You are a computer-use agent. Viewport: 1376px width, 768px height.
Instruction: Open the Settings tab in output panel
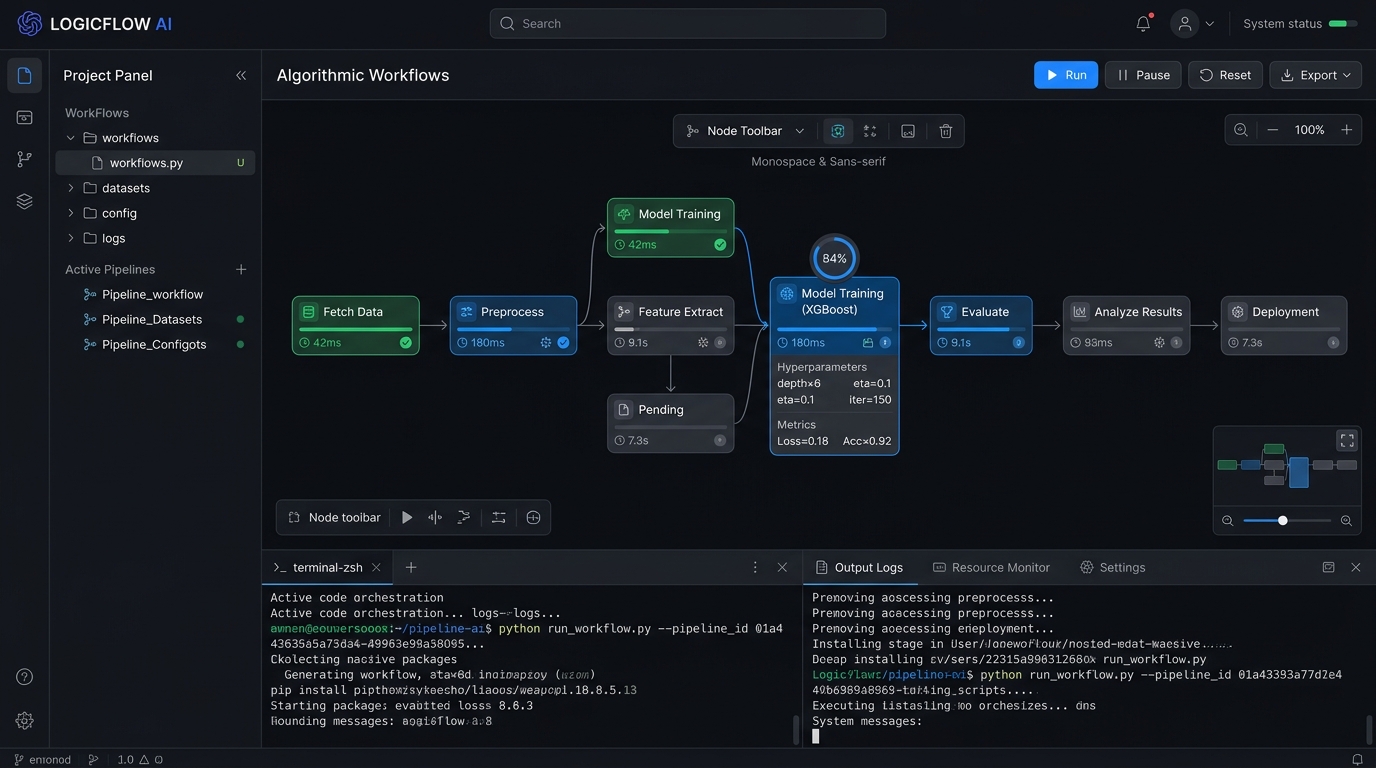1113,567
